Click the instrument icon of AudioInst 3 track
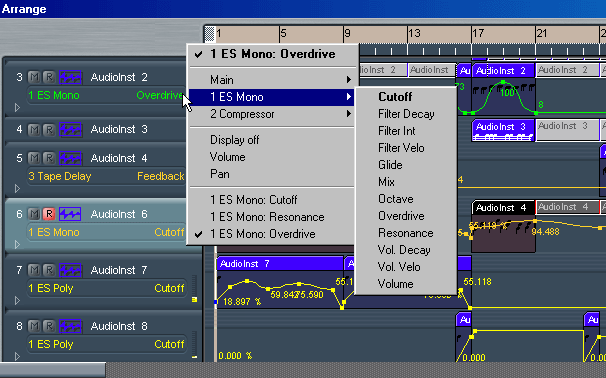606x378 pixels. pyautogui.click(x=70, y=129)
